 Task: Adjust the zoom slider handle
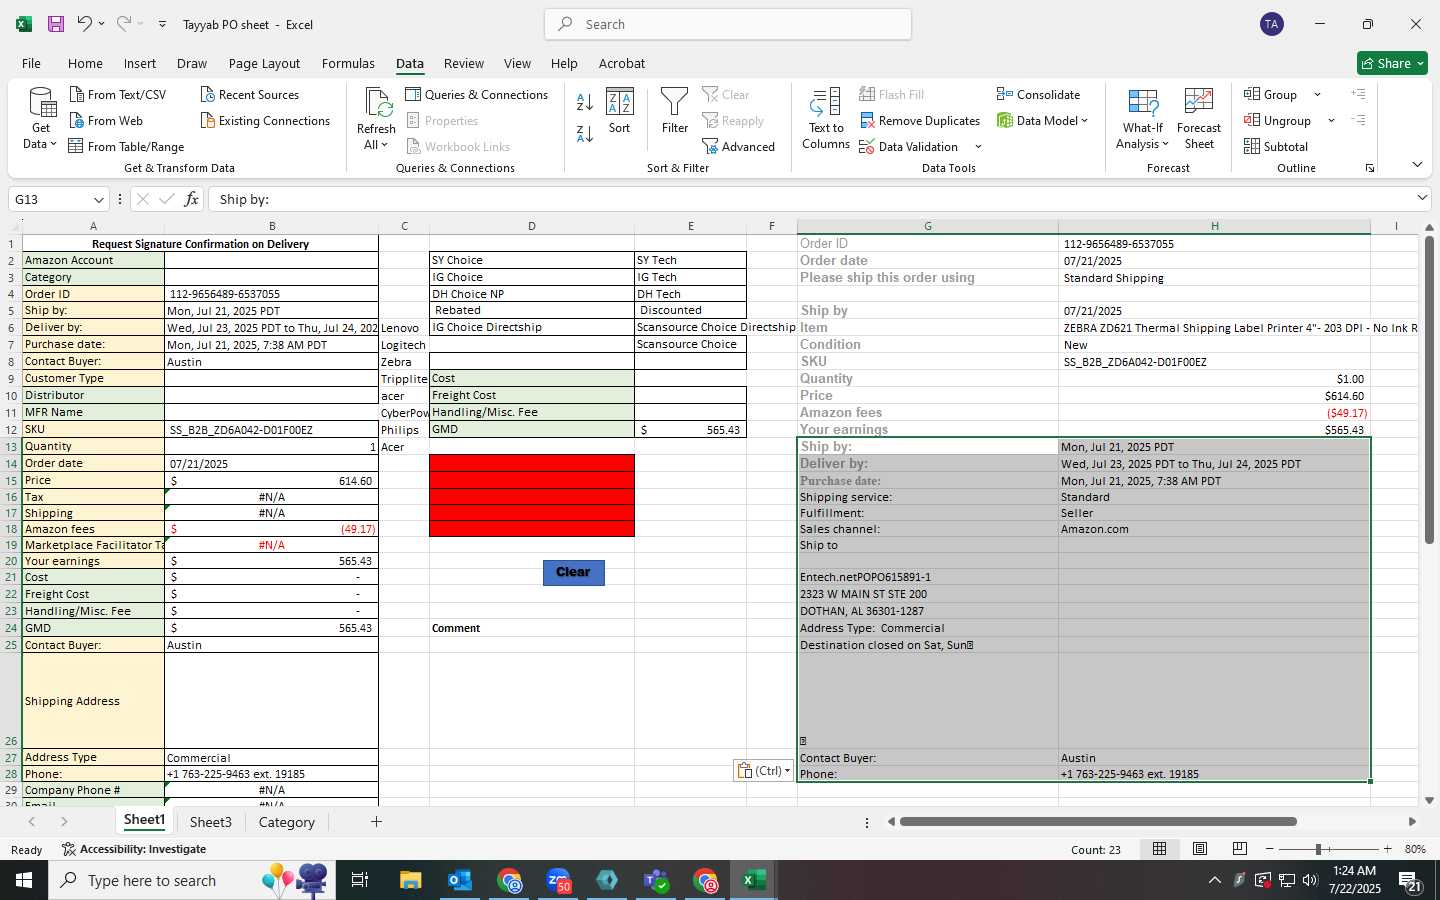[1318, 849]
